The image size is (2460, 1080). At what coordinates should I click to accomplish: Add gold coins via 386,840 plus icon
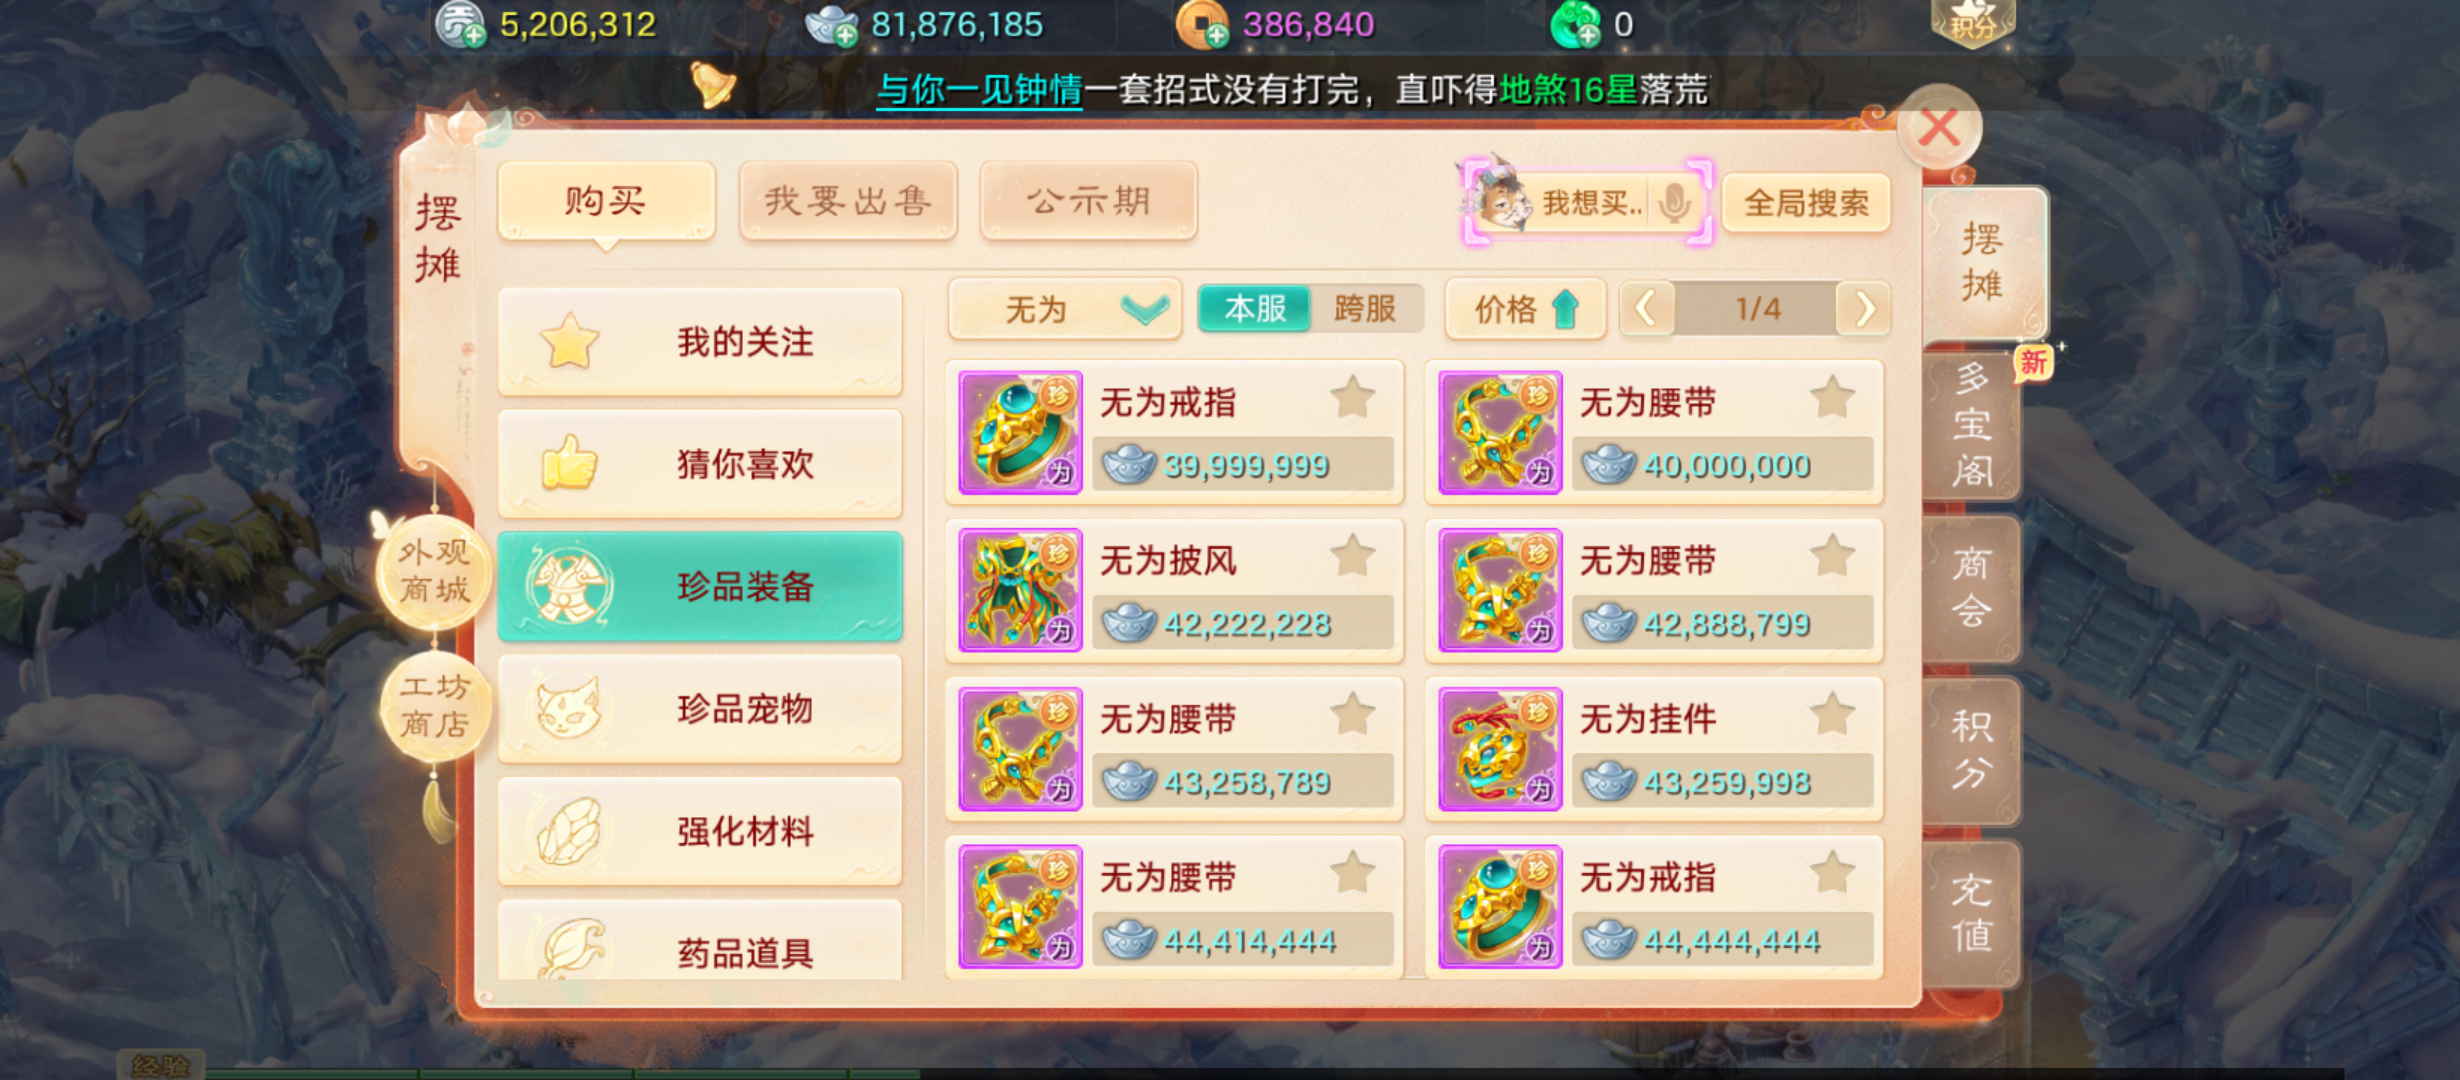1216,37
